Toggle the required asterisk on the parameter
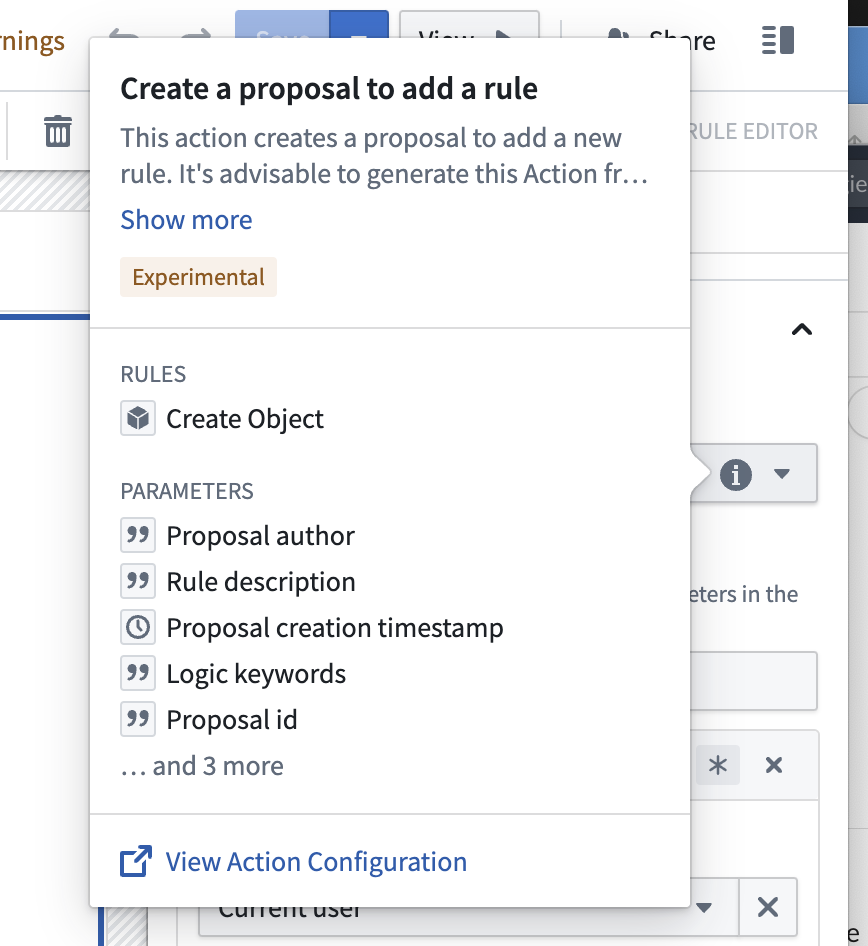 [718, 765]
